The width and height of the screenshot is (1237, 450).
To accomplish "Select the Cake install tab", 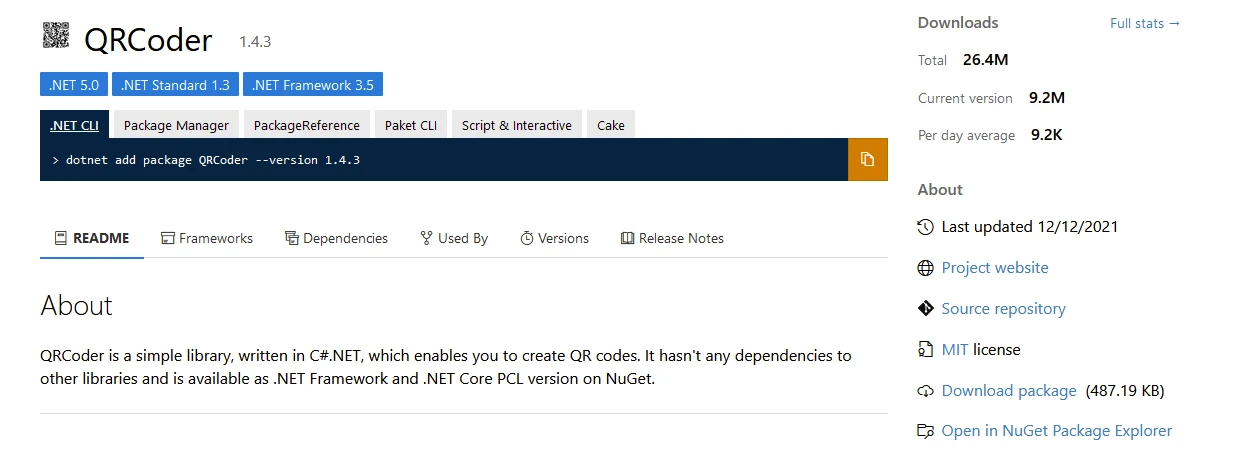I will pos(611,125).
